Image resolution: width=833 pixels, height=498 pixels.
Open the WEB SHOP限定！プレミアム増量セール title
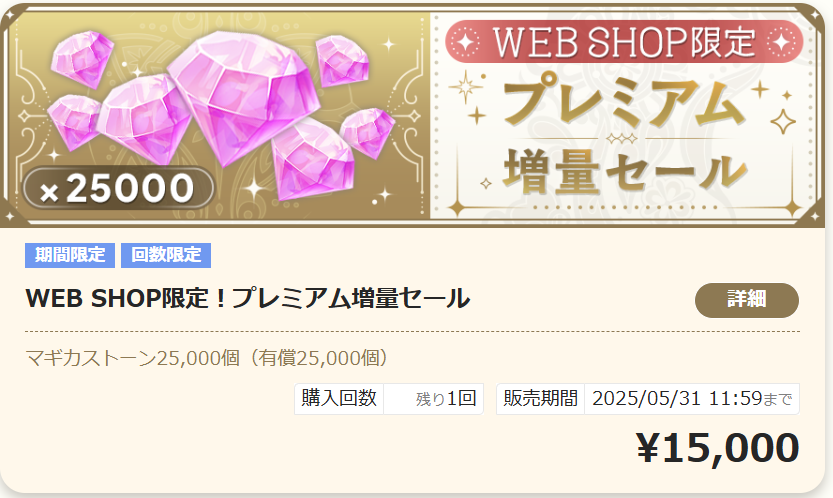click(x=248, y=298)
